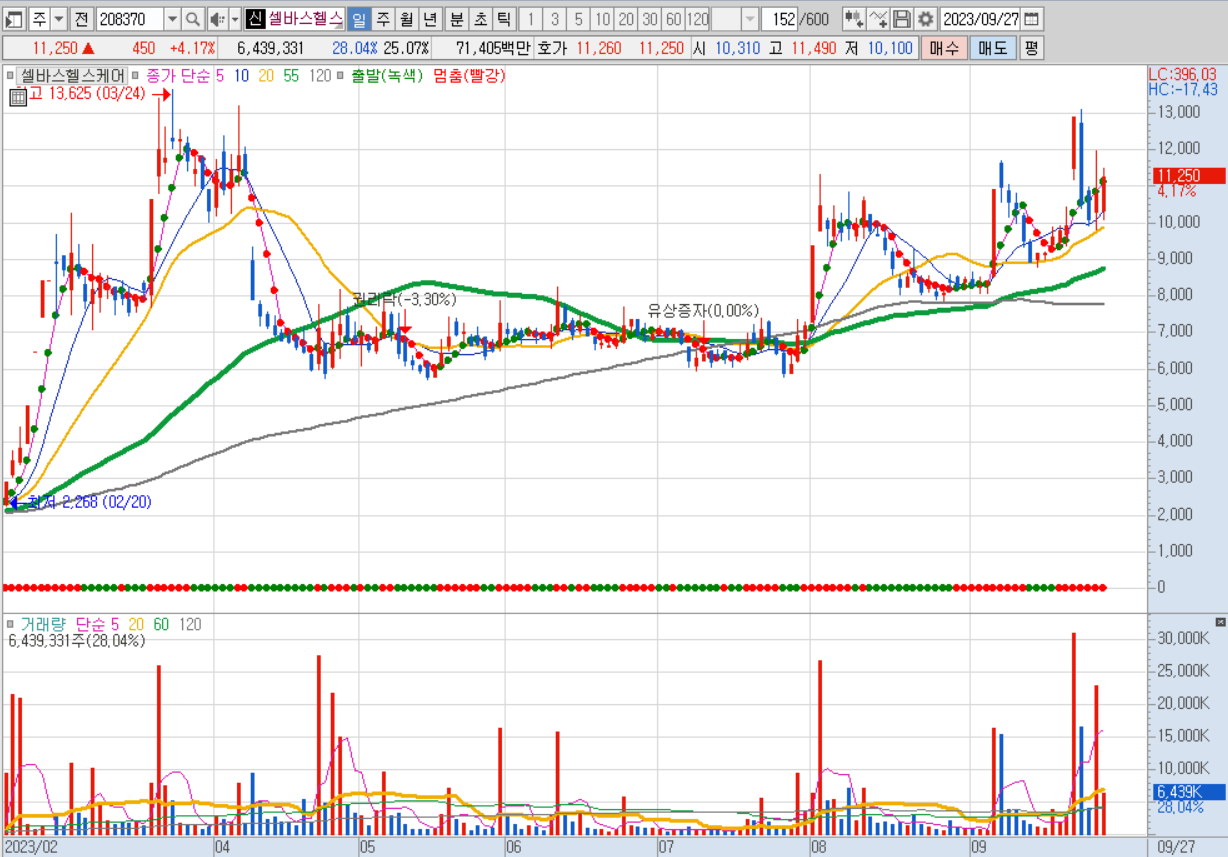Click small square marker before 거래량
Screen dimensions: 1228x857
click(x=10, y=625)
